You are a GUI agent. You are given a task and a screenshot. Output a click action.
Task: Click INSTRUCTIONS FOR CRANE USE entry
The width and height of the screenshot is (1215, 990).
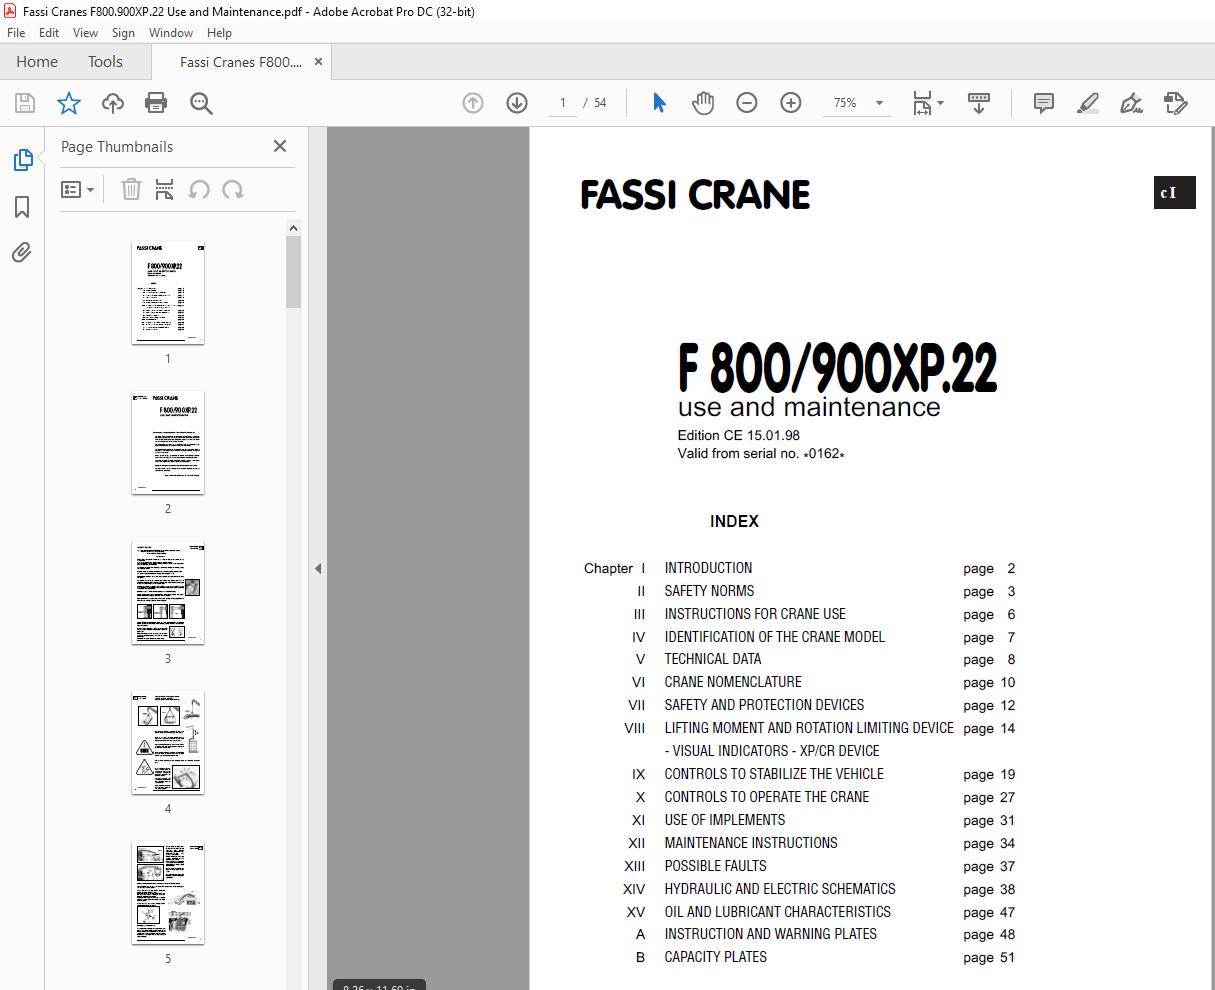pos(755,614)
